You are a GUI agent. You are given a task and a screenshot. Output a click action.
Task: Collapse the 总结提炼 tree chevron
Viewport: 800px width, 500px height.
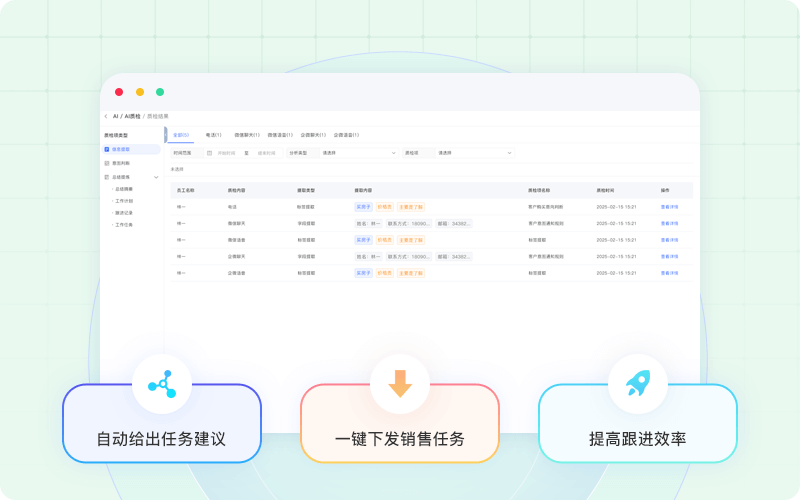tap(156, 177)
